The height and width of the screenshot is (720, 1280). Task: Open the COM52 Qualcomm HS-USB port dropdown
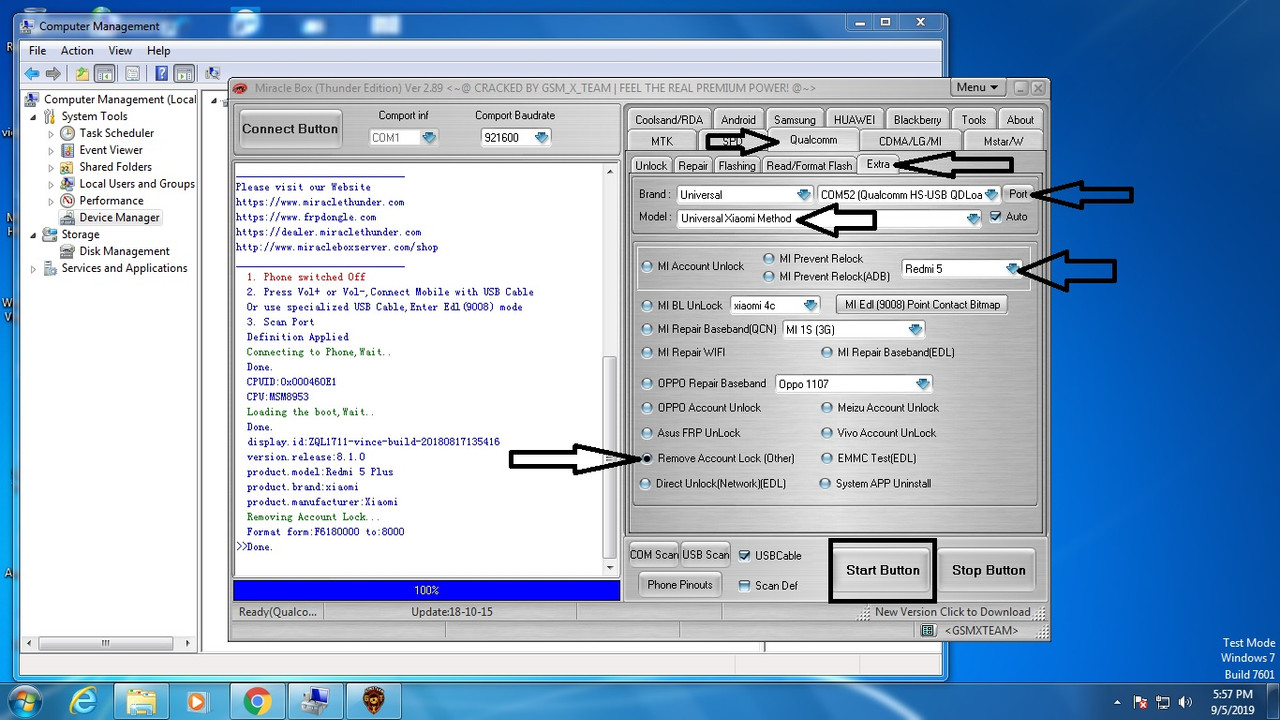coord(991,195)
